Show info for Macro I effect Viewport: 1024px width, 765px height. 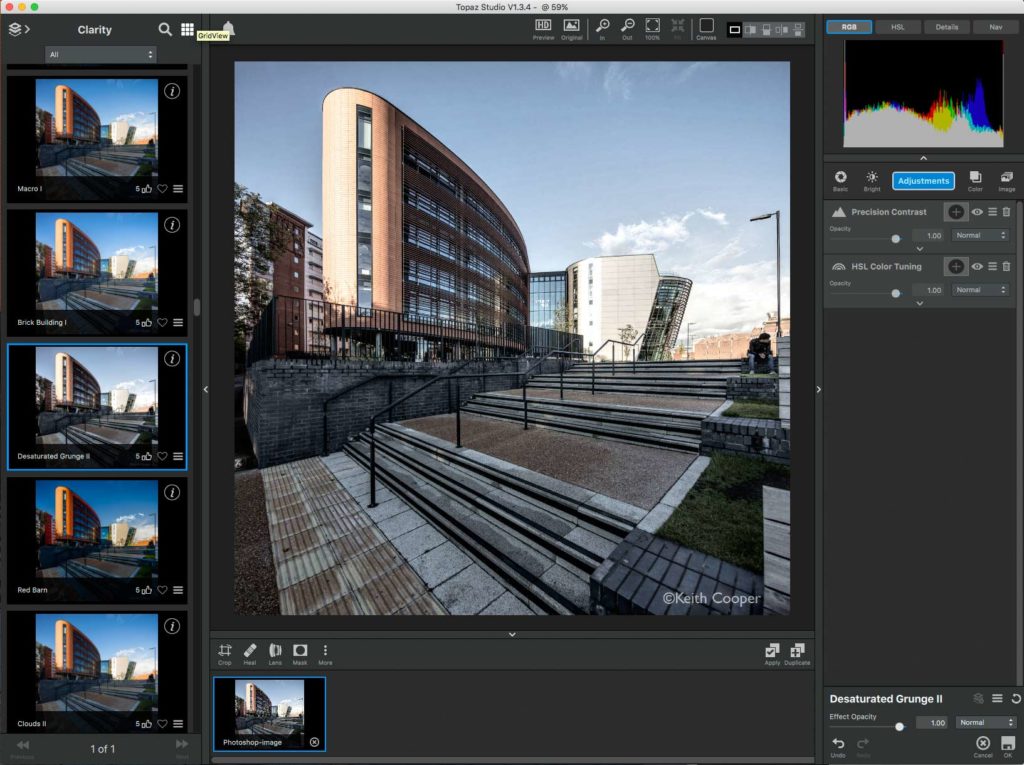(172, 91)
